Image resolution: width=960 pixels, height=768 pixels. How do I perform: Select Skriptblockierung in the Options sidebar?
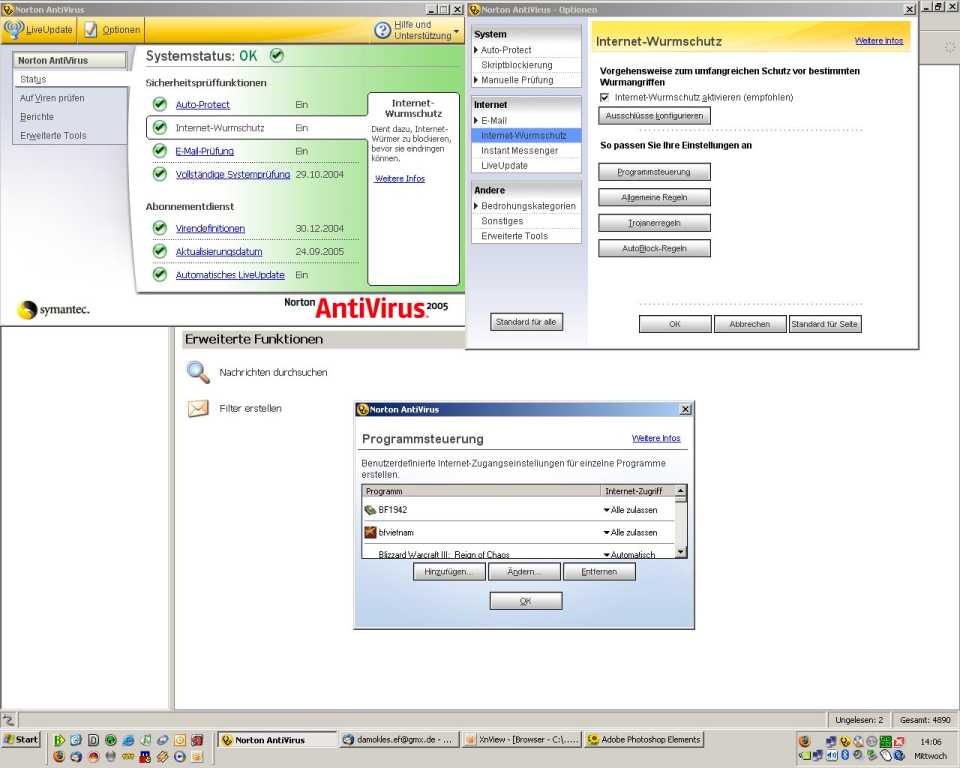point(517,65)
